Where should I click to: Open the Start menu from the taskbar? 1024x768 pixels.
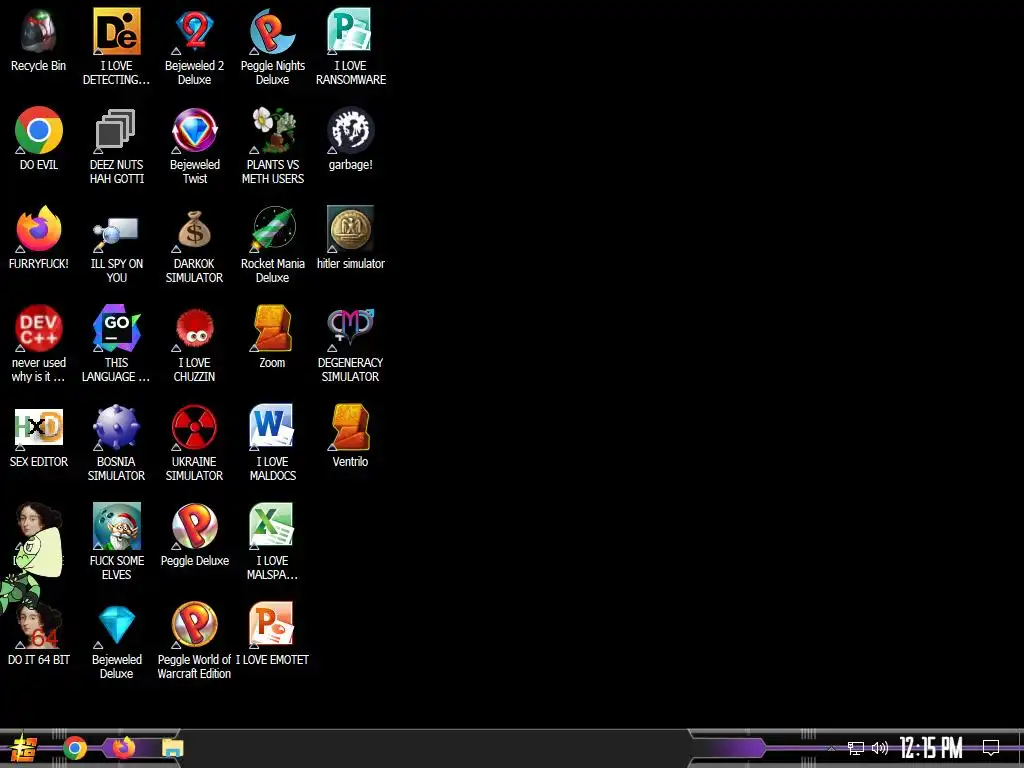(x=23, y=749)
